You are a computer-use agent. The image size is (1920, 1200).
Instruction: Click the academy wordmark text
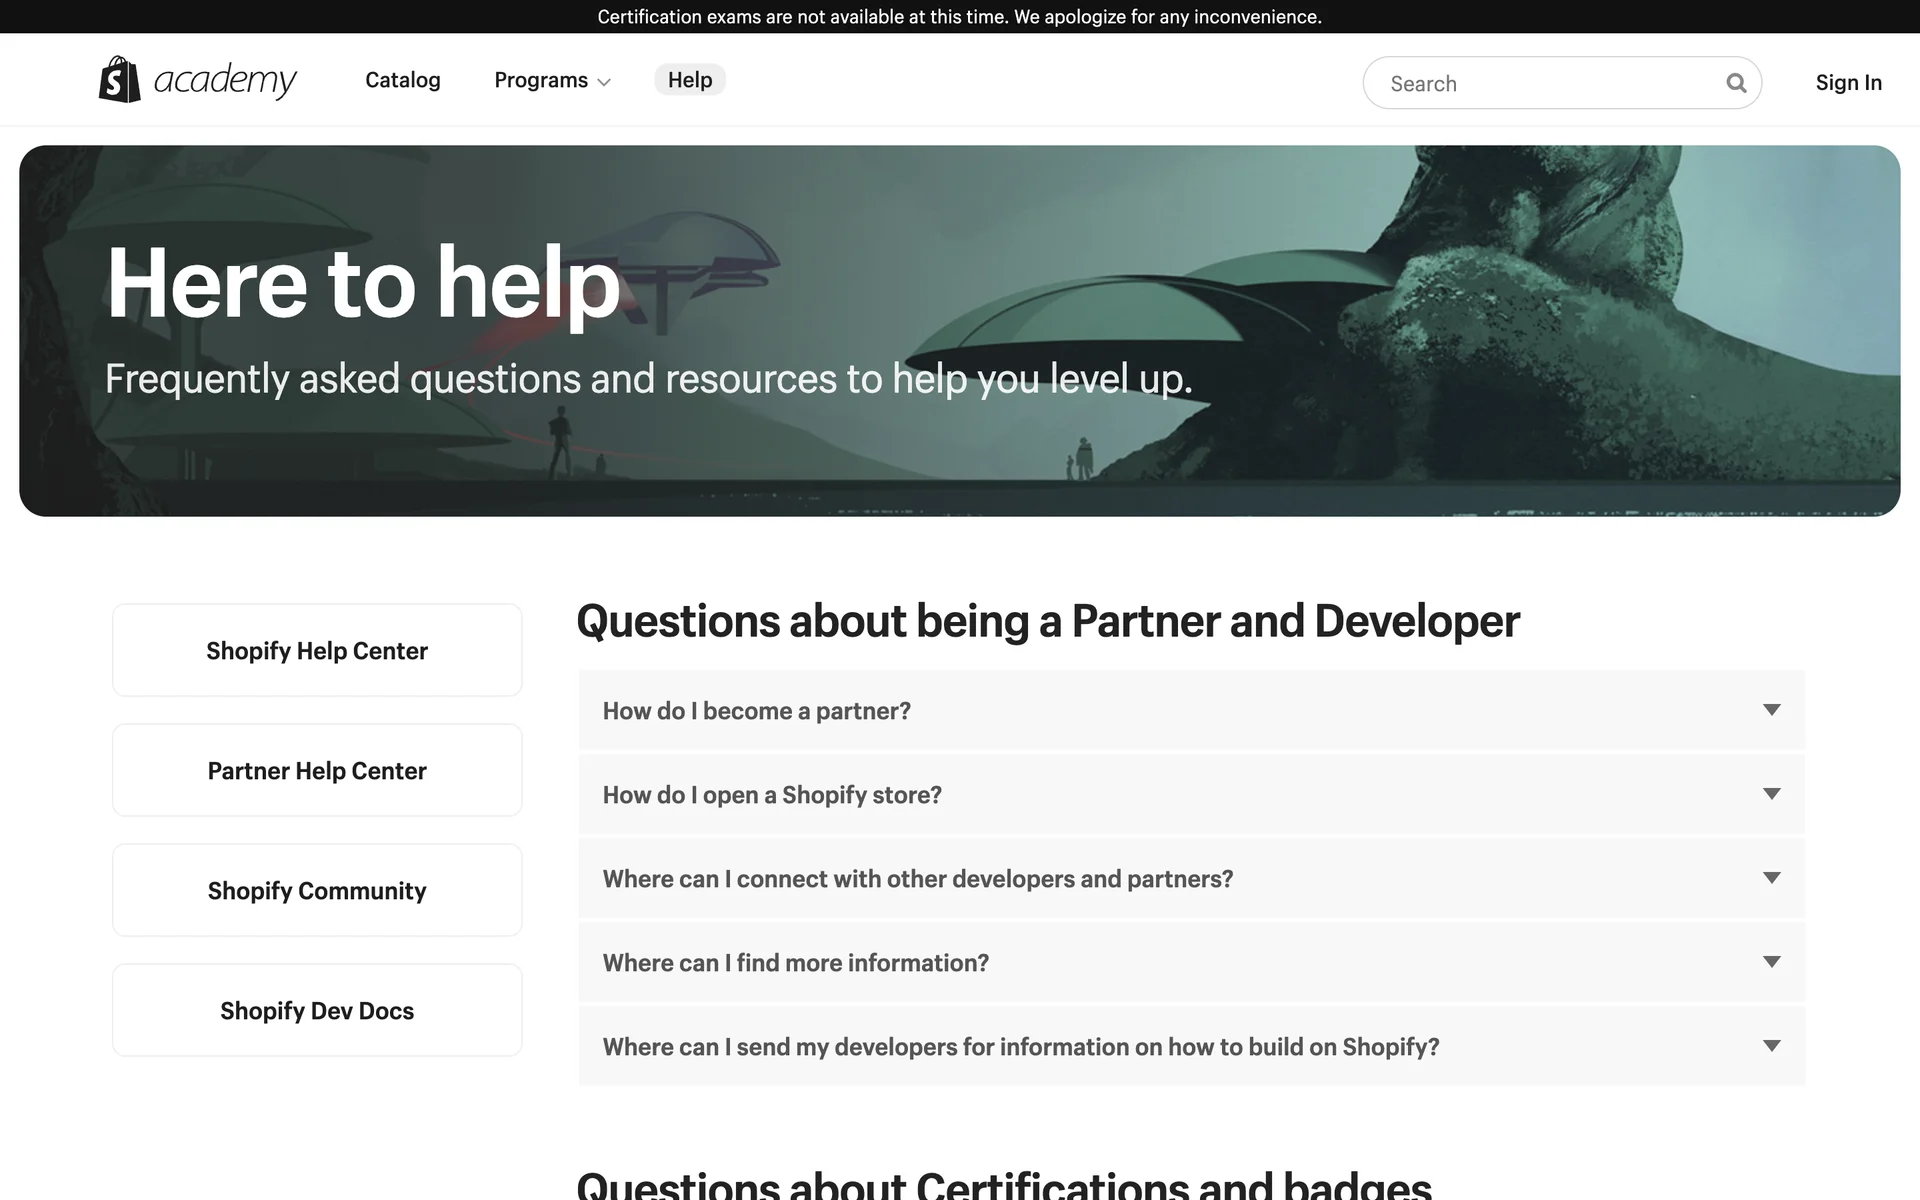pyautogui.click(x=225, y=80)
